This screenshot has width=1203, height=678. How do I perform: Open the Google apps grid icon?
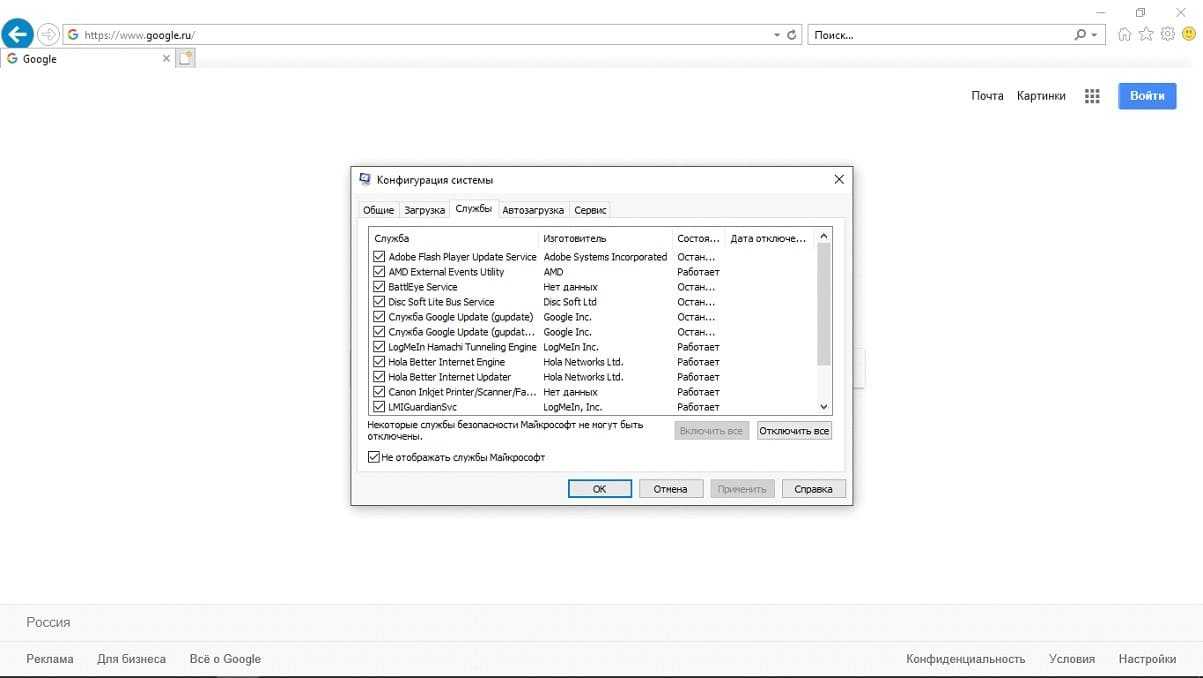coord(1092,96)
